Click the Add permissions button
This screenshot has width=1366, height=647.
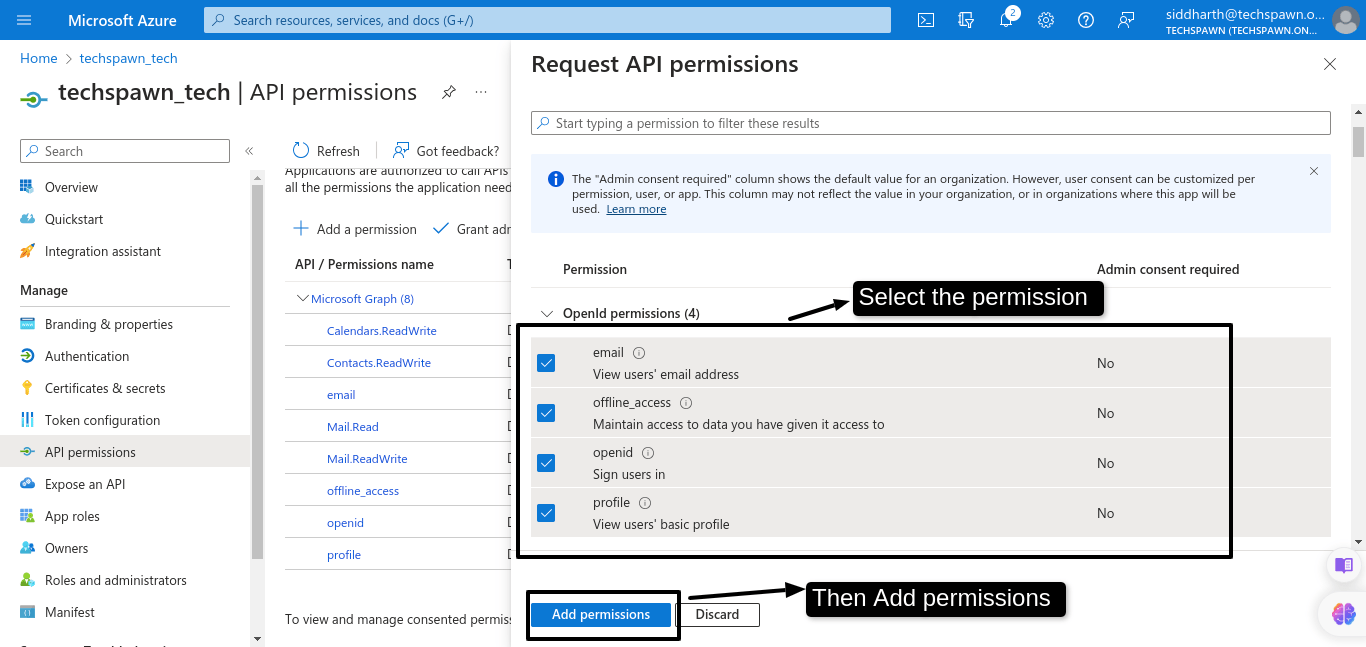(x=601, y=614)
